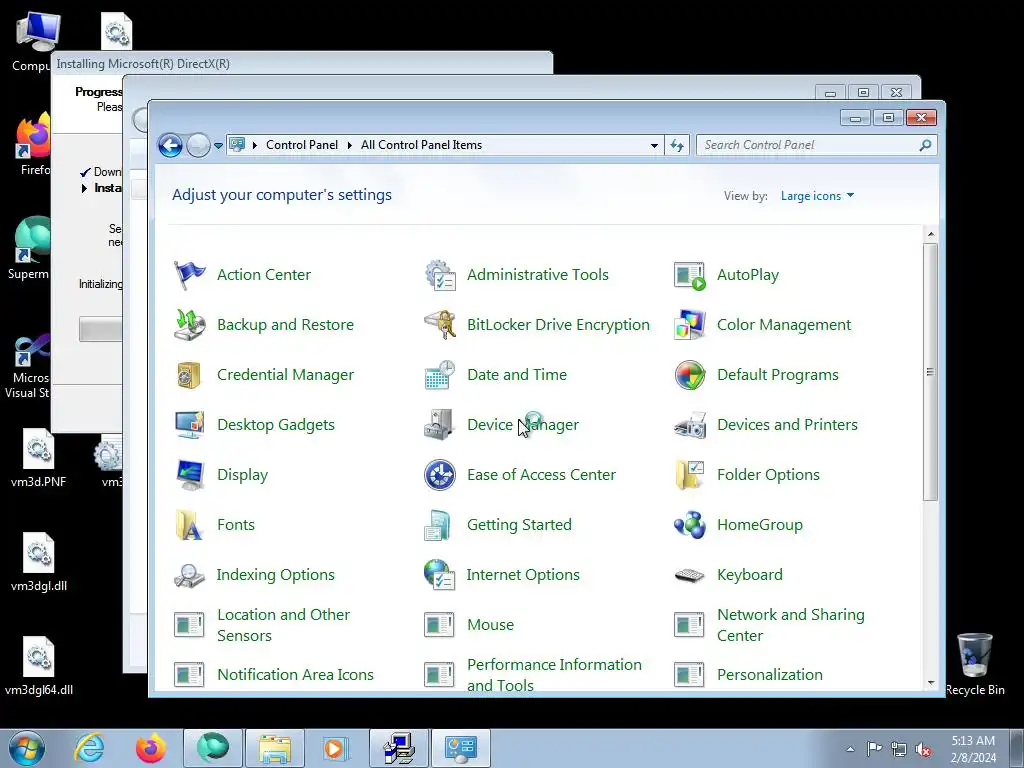
Task: Open the Devices and Printers icon
Action: [x=690, y=424]
